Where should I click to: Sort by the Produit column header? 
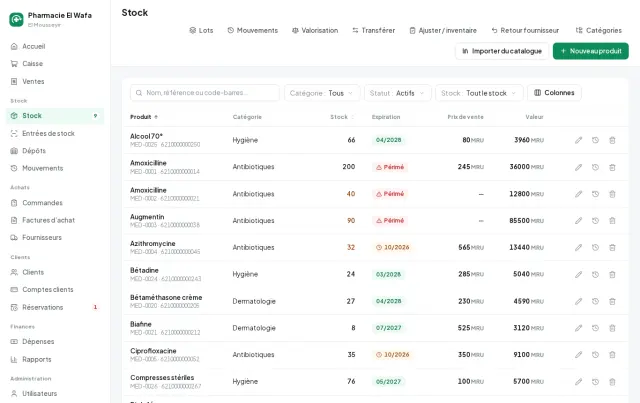(144, 117)
